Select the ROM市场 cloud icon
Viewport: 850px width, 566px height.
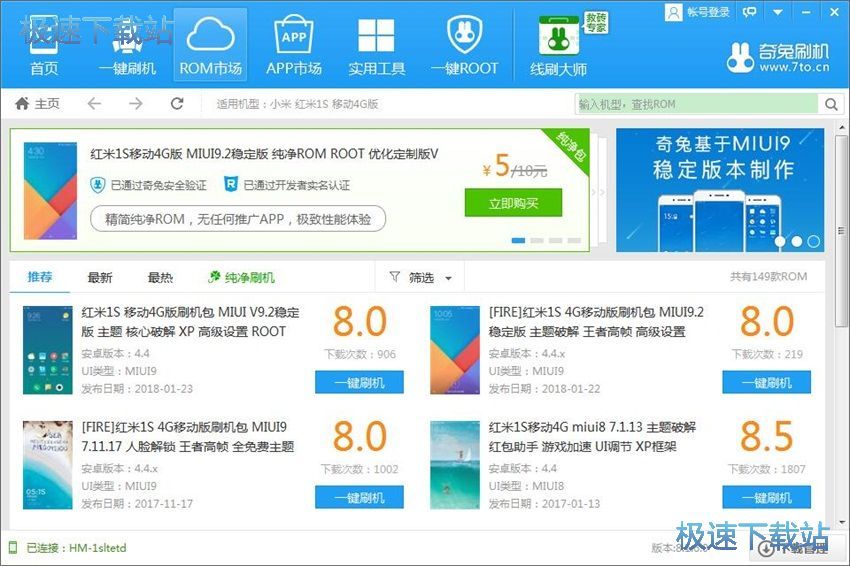pyautogui.click(x=210, y=35)
